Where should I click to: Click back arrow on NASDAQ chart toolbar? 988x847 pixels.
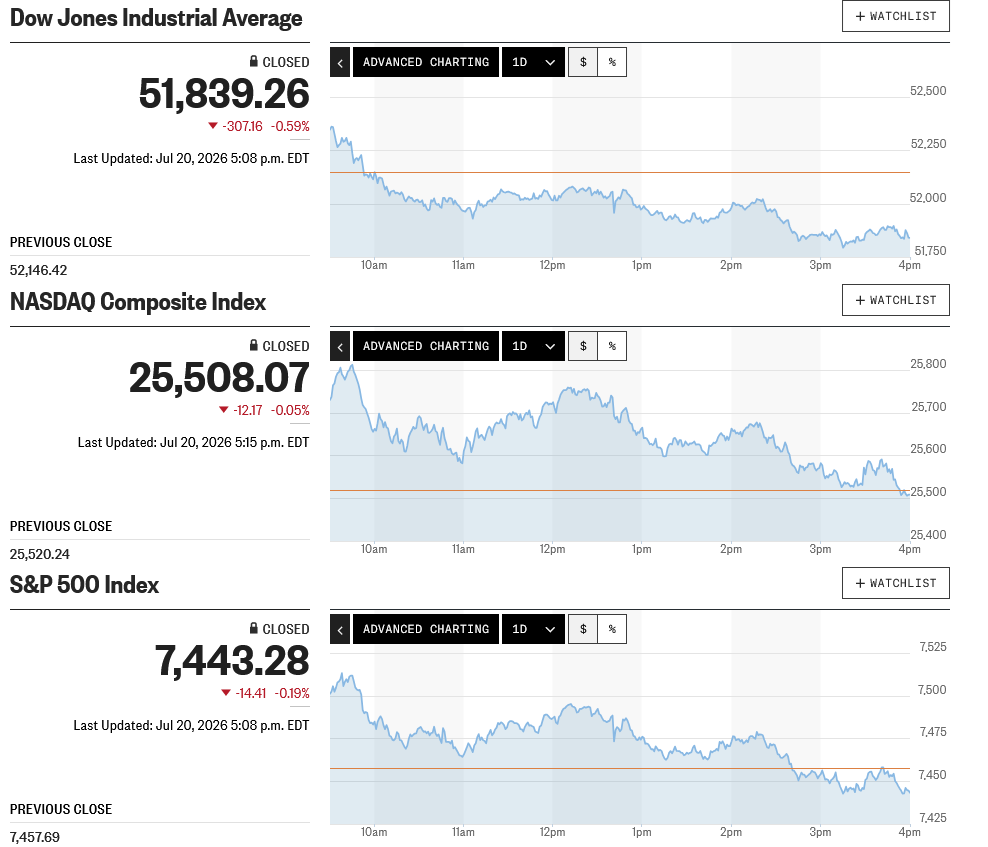click(340, 346)
